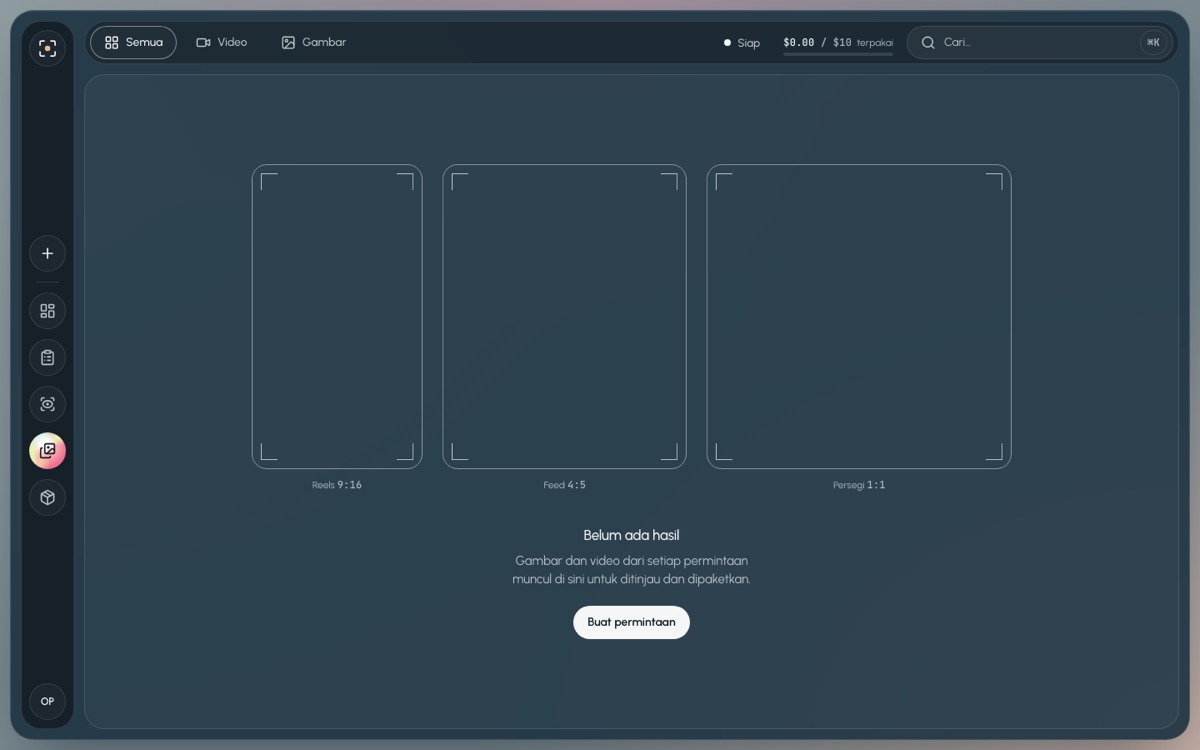The width and height of the screenshot is (1200, 750).
Task: Switch to the Gambar tab
Action: pyautogui.click(x=314, y=43)
